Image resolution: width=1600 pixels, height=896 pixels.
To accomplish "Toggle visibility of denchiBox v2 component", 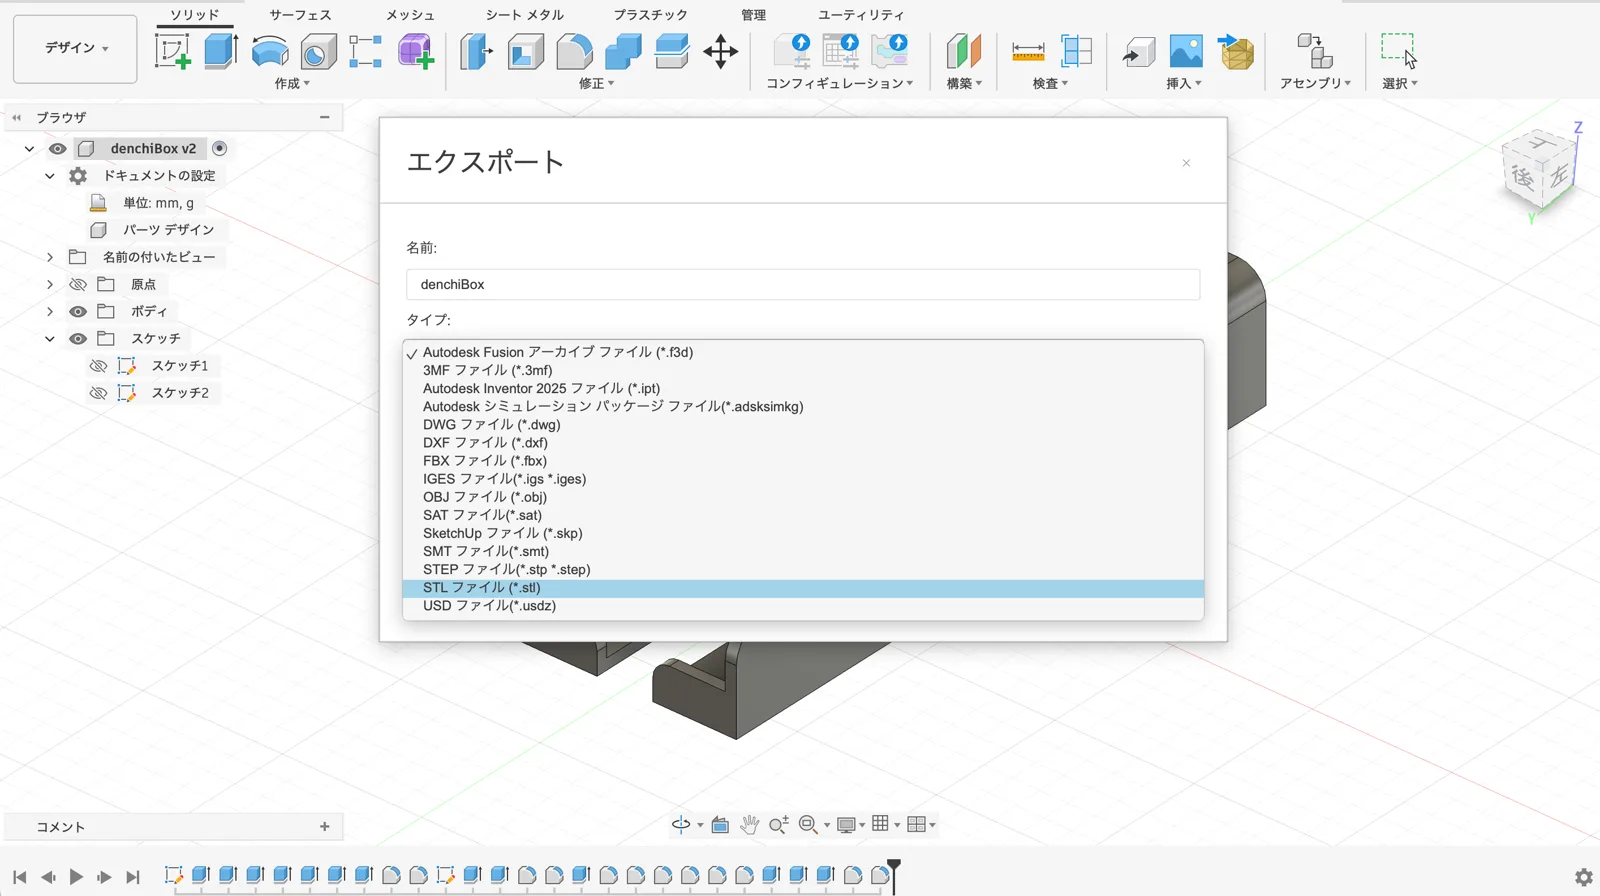I will coord(57,149).
